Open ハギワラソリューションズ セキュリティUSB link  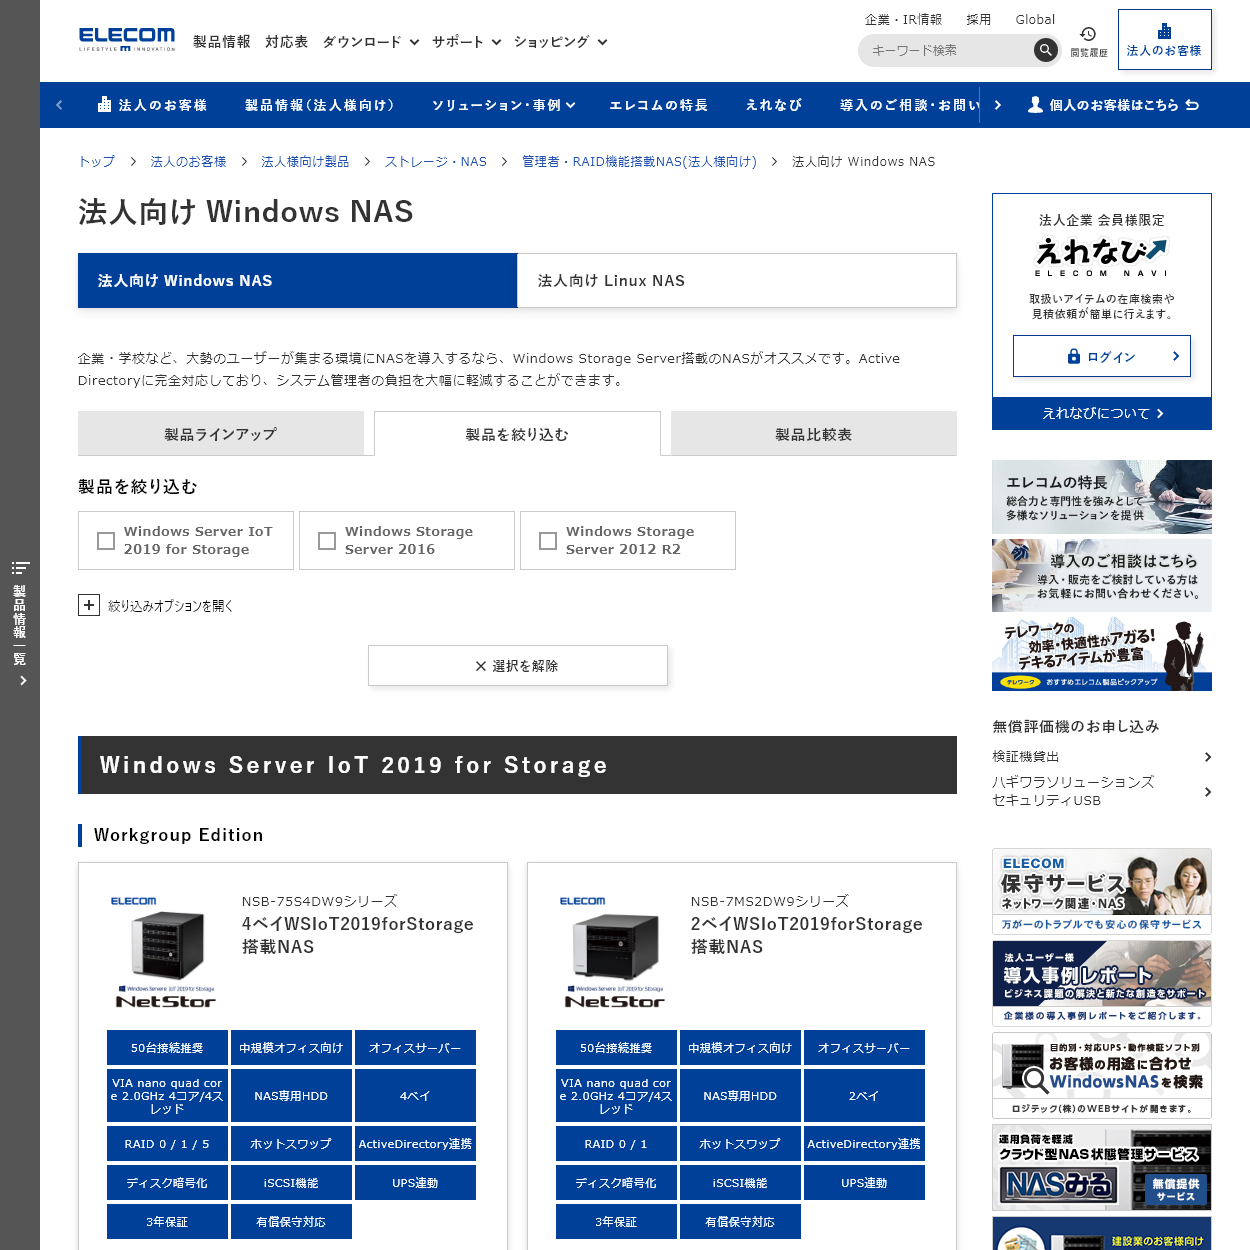pos(1102,791)
